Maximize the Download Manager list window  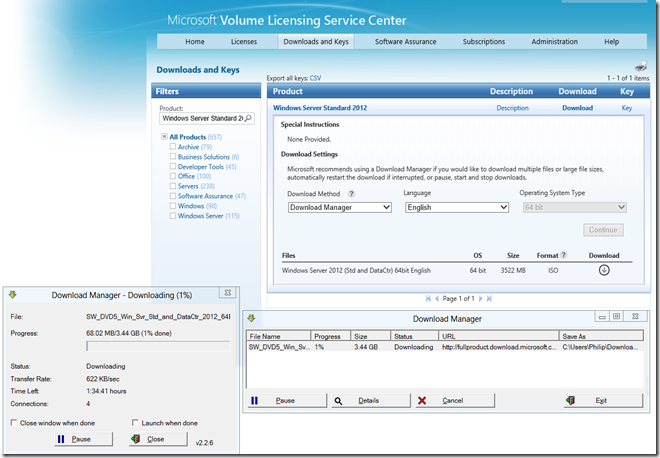tap(617, 317)
